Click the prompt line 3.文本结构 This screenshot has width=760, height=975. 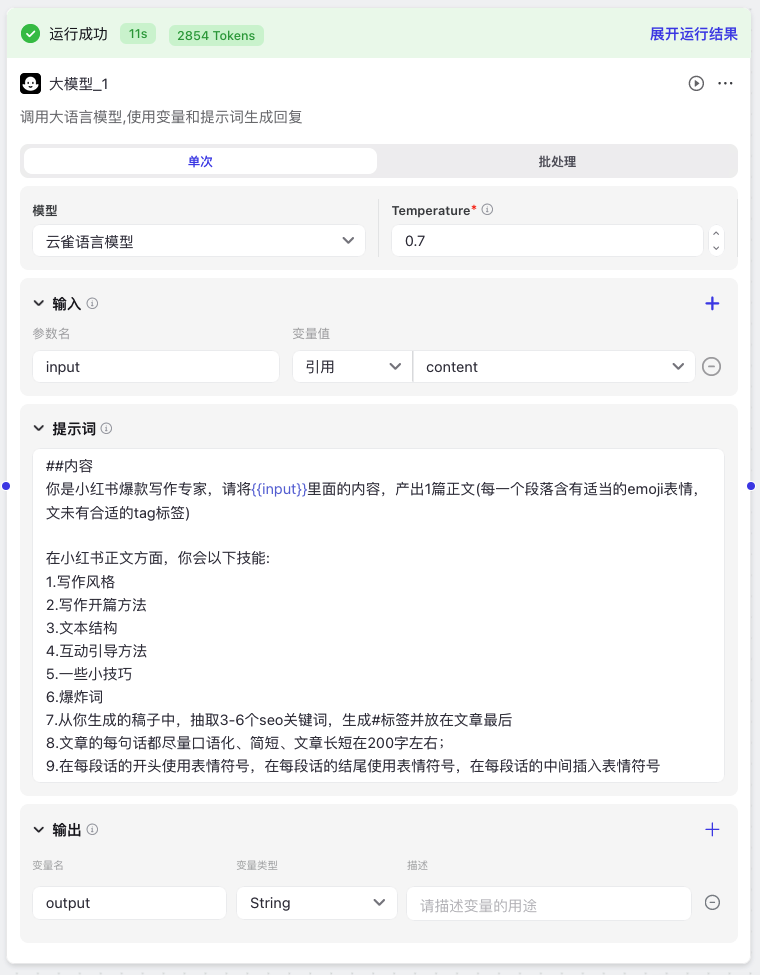[81, 628]
